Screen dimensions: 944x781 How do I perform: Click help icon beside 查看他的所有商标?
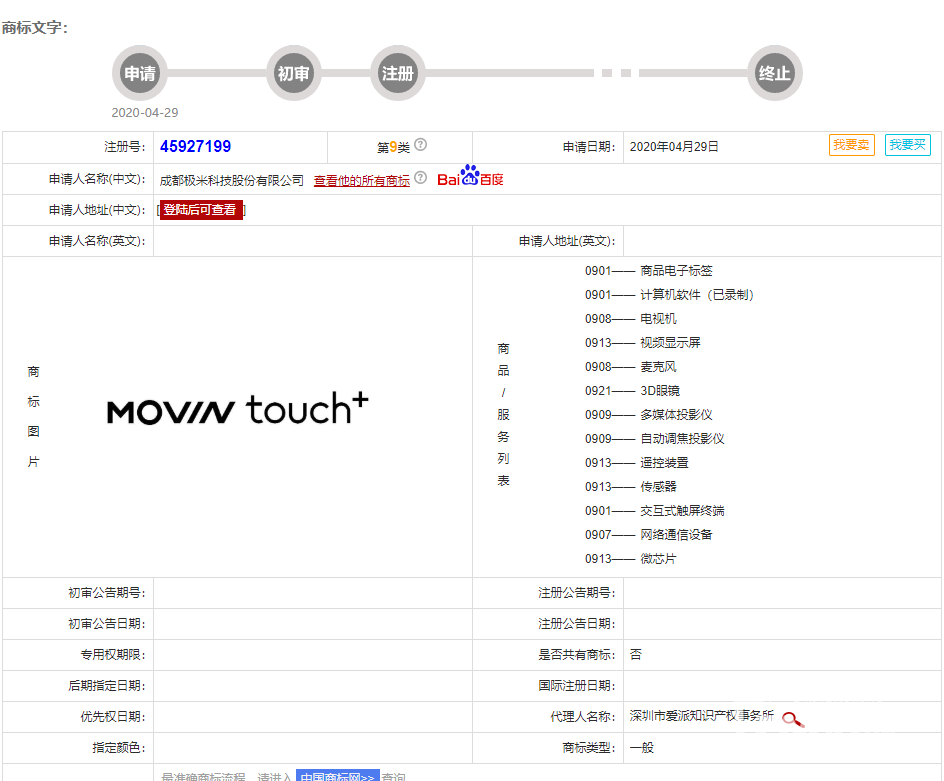coord(421,178)
